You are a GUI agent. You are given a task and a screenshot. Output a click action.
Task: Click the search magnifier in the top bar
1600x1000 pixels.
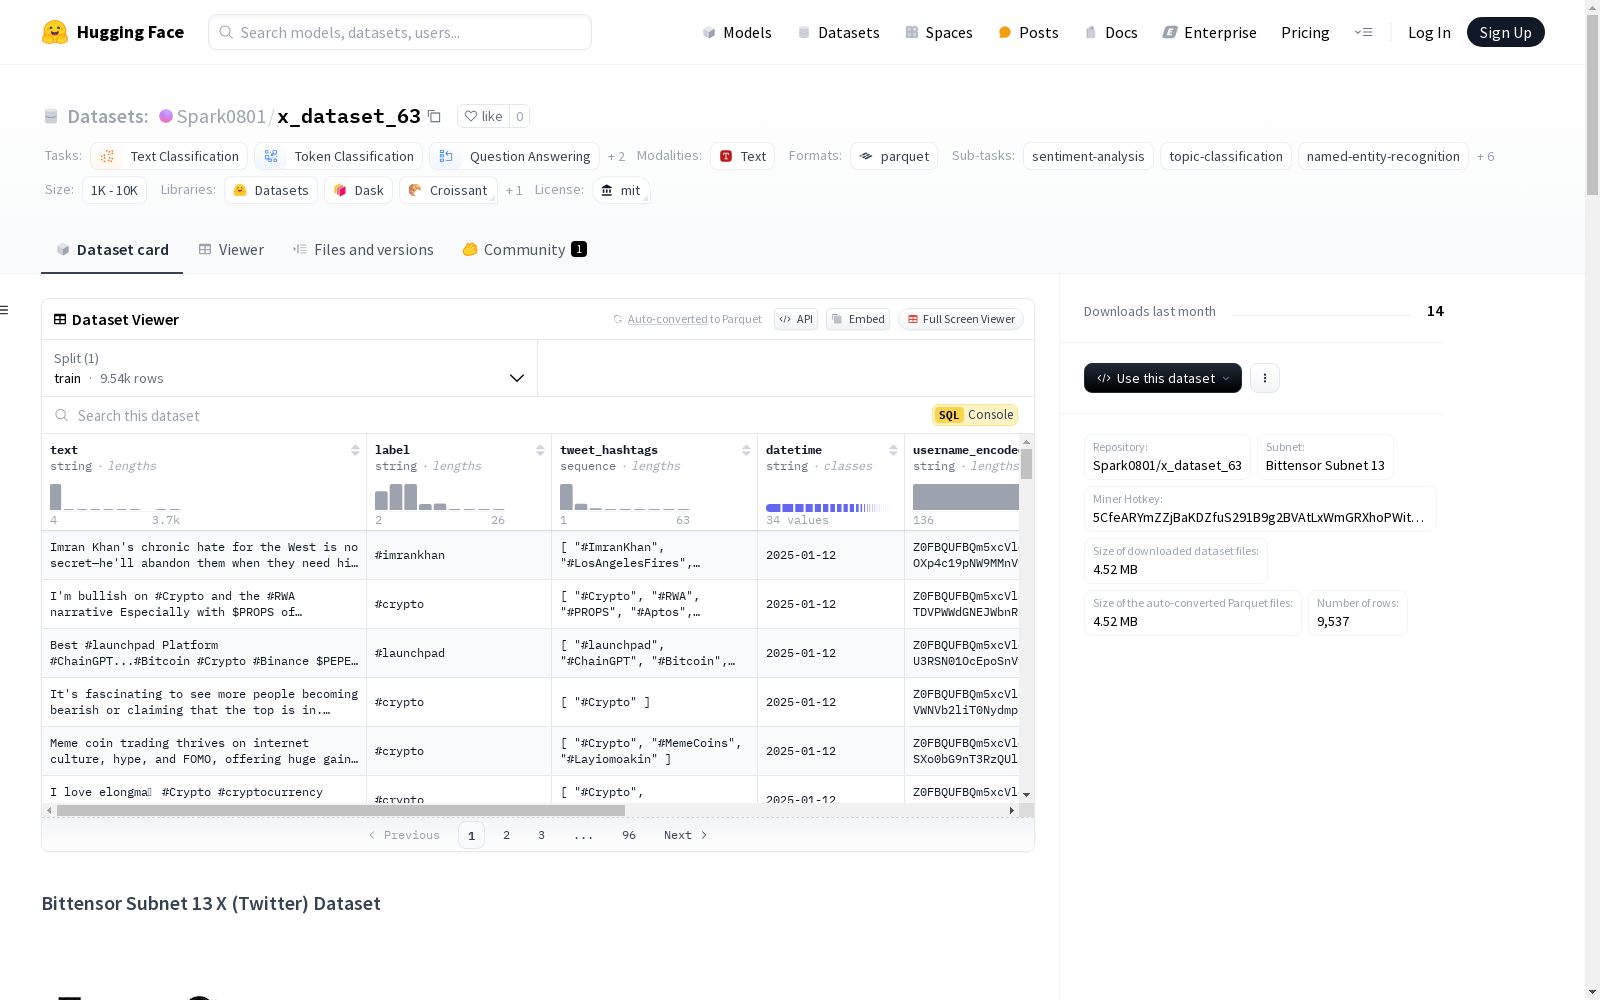pyautogui.click(x=227, y=32)
